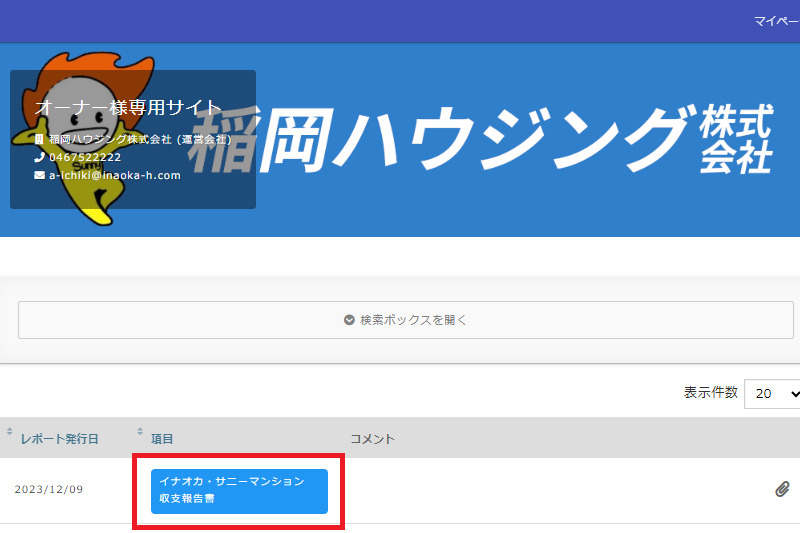Click the paperclip attachment icon in the 2023/12/09 row
Viewport: 800px width, 533px height.
(x=782, y=489)
